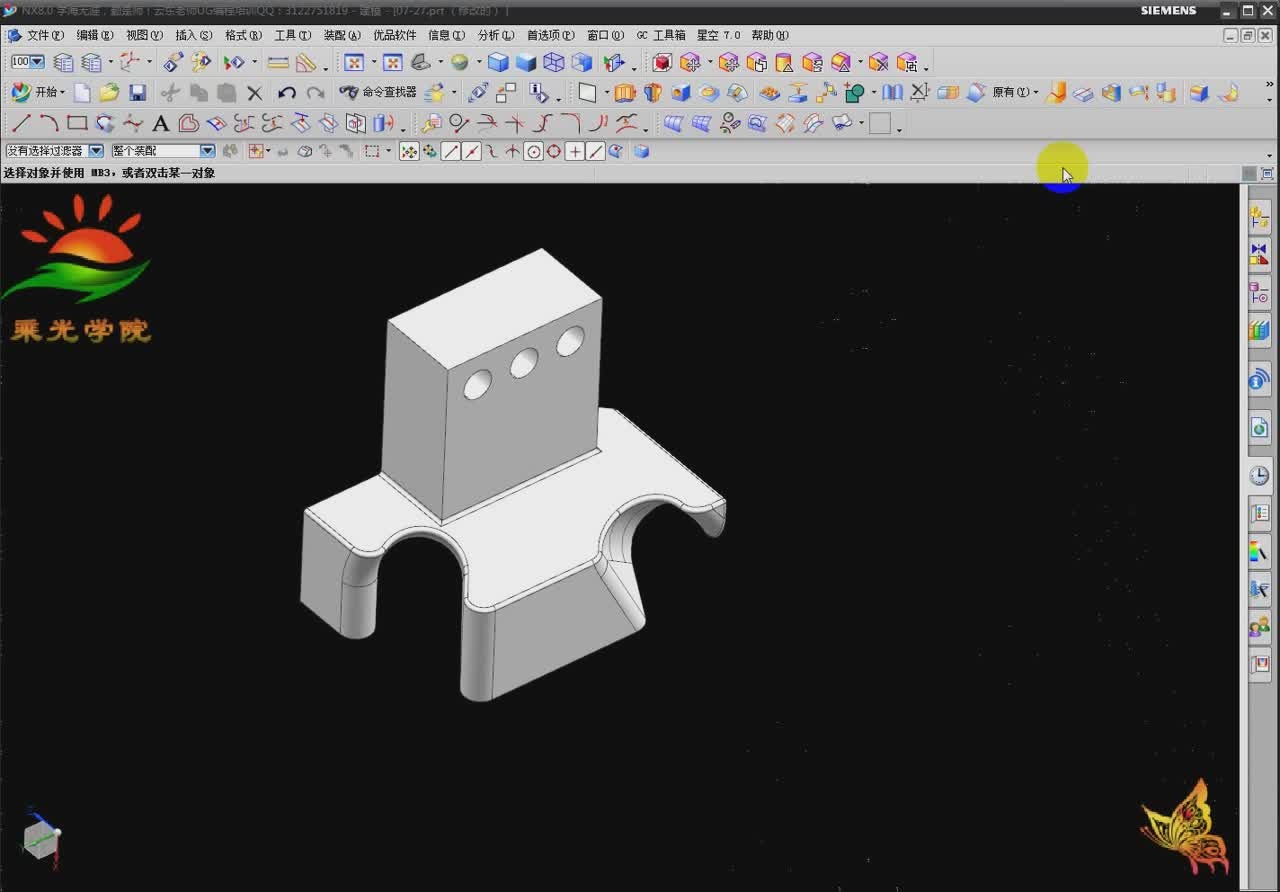Screen dimensions: 1280x892
Task: Select the Line curve tool
Action: click(x=20, y=124)
